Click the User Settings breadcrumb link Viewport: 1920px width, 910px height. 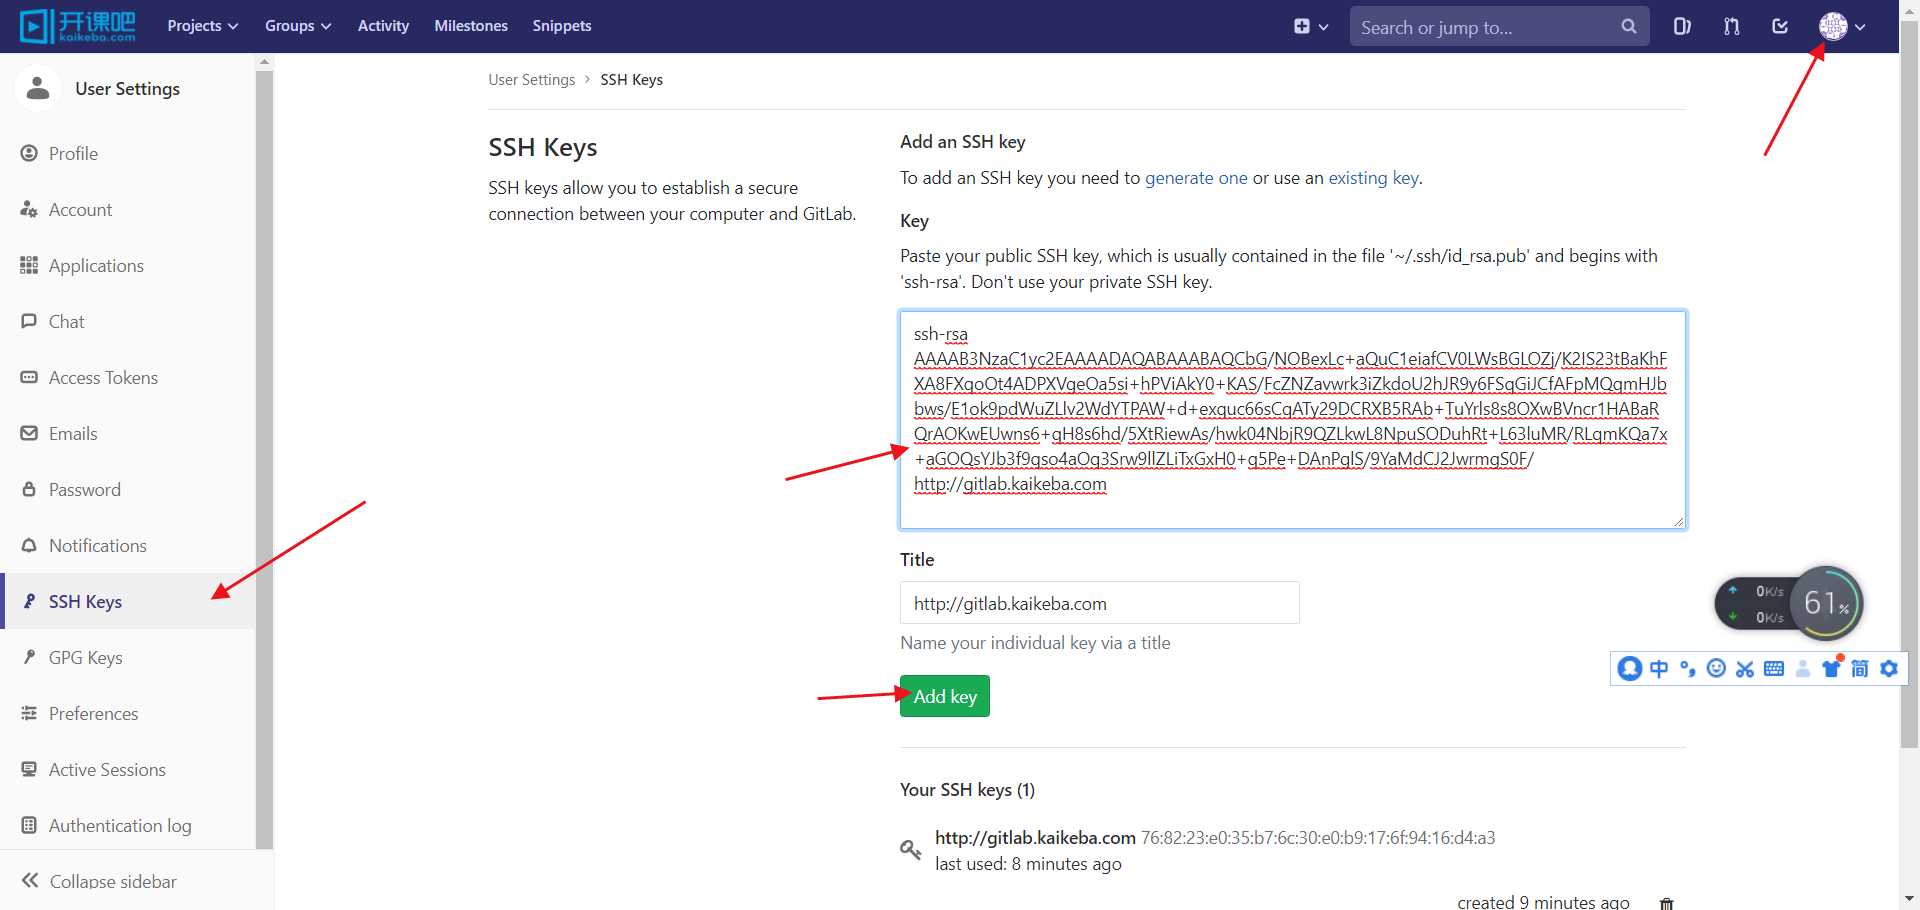tap(531, 80)
